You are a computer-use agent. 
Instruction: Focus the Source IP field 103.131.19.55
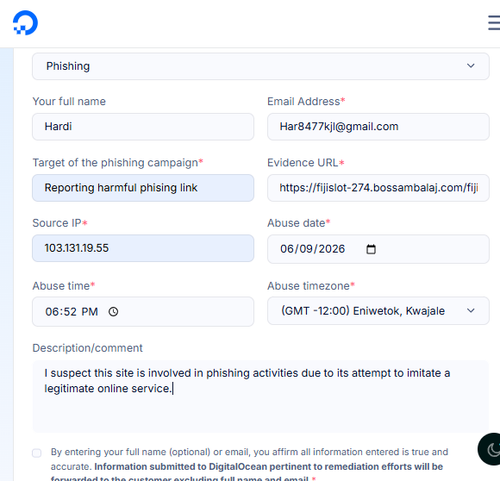click(x=143, y=248)
